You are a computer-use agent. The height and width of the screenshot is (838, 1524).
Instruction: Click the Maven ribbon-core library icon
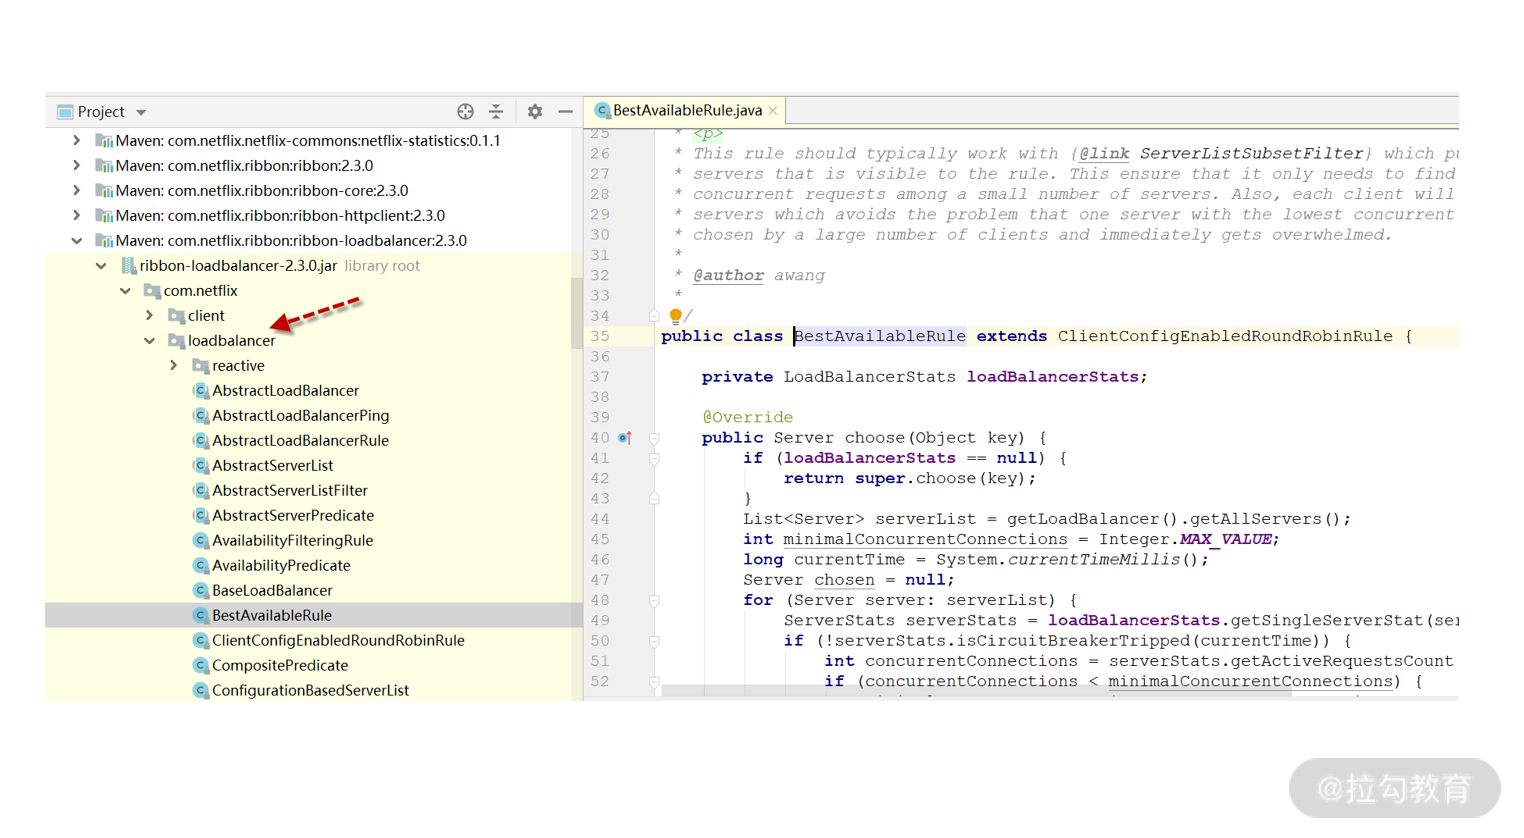tap(104, 191)
